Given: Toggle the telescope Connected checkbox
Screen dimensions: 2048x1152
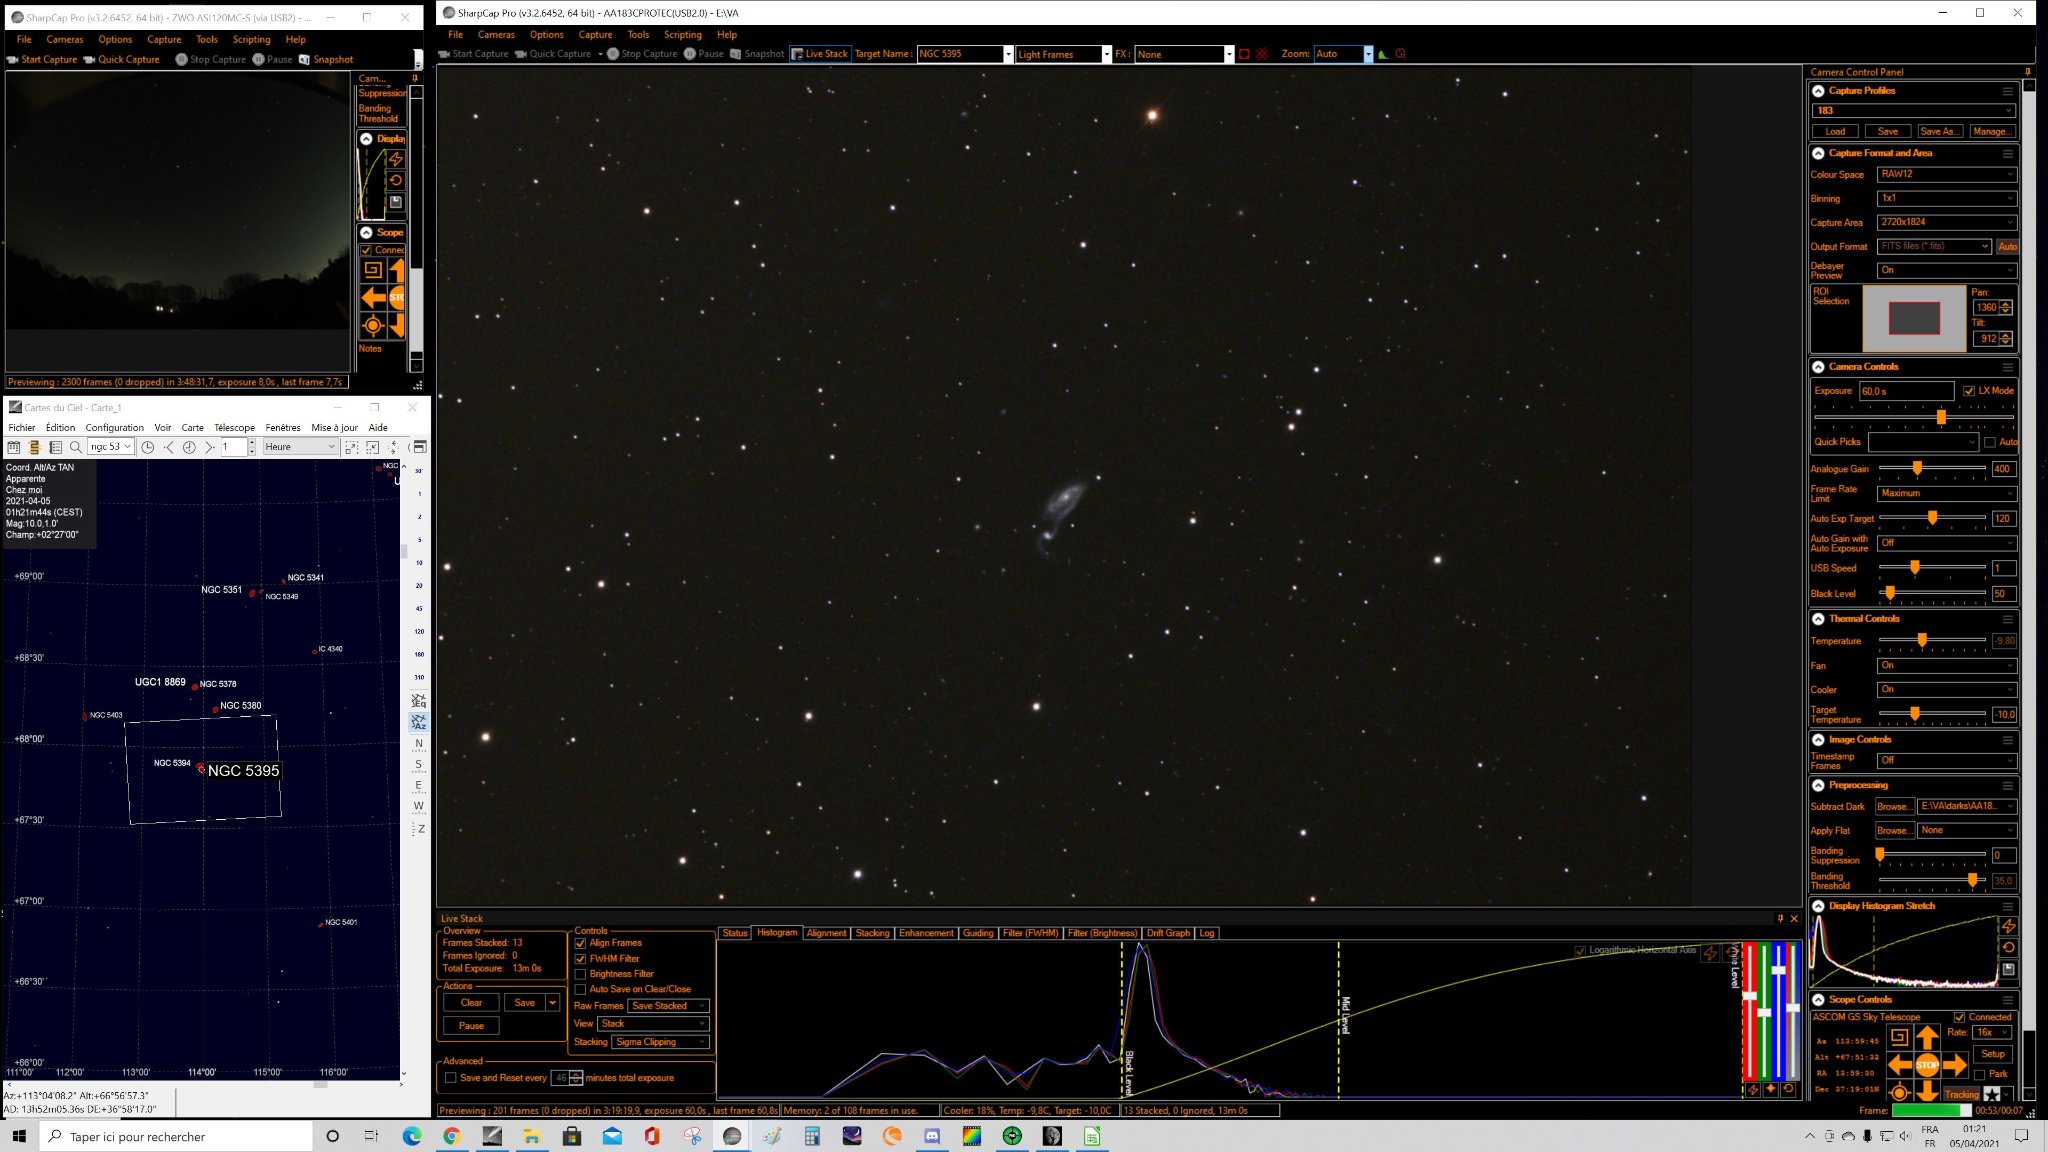Looking at the screenshot, I should click(x=1960, y=1017).
